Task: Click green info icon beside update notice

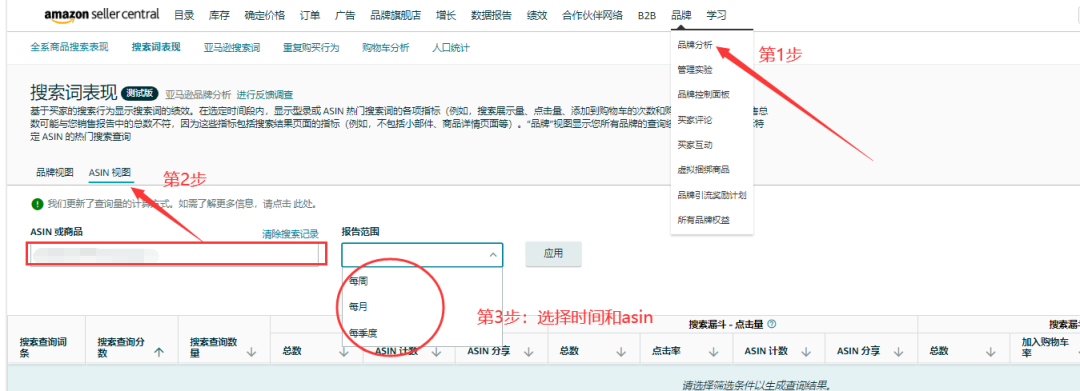Action: click(x=37, y=204)
